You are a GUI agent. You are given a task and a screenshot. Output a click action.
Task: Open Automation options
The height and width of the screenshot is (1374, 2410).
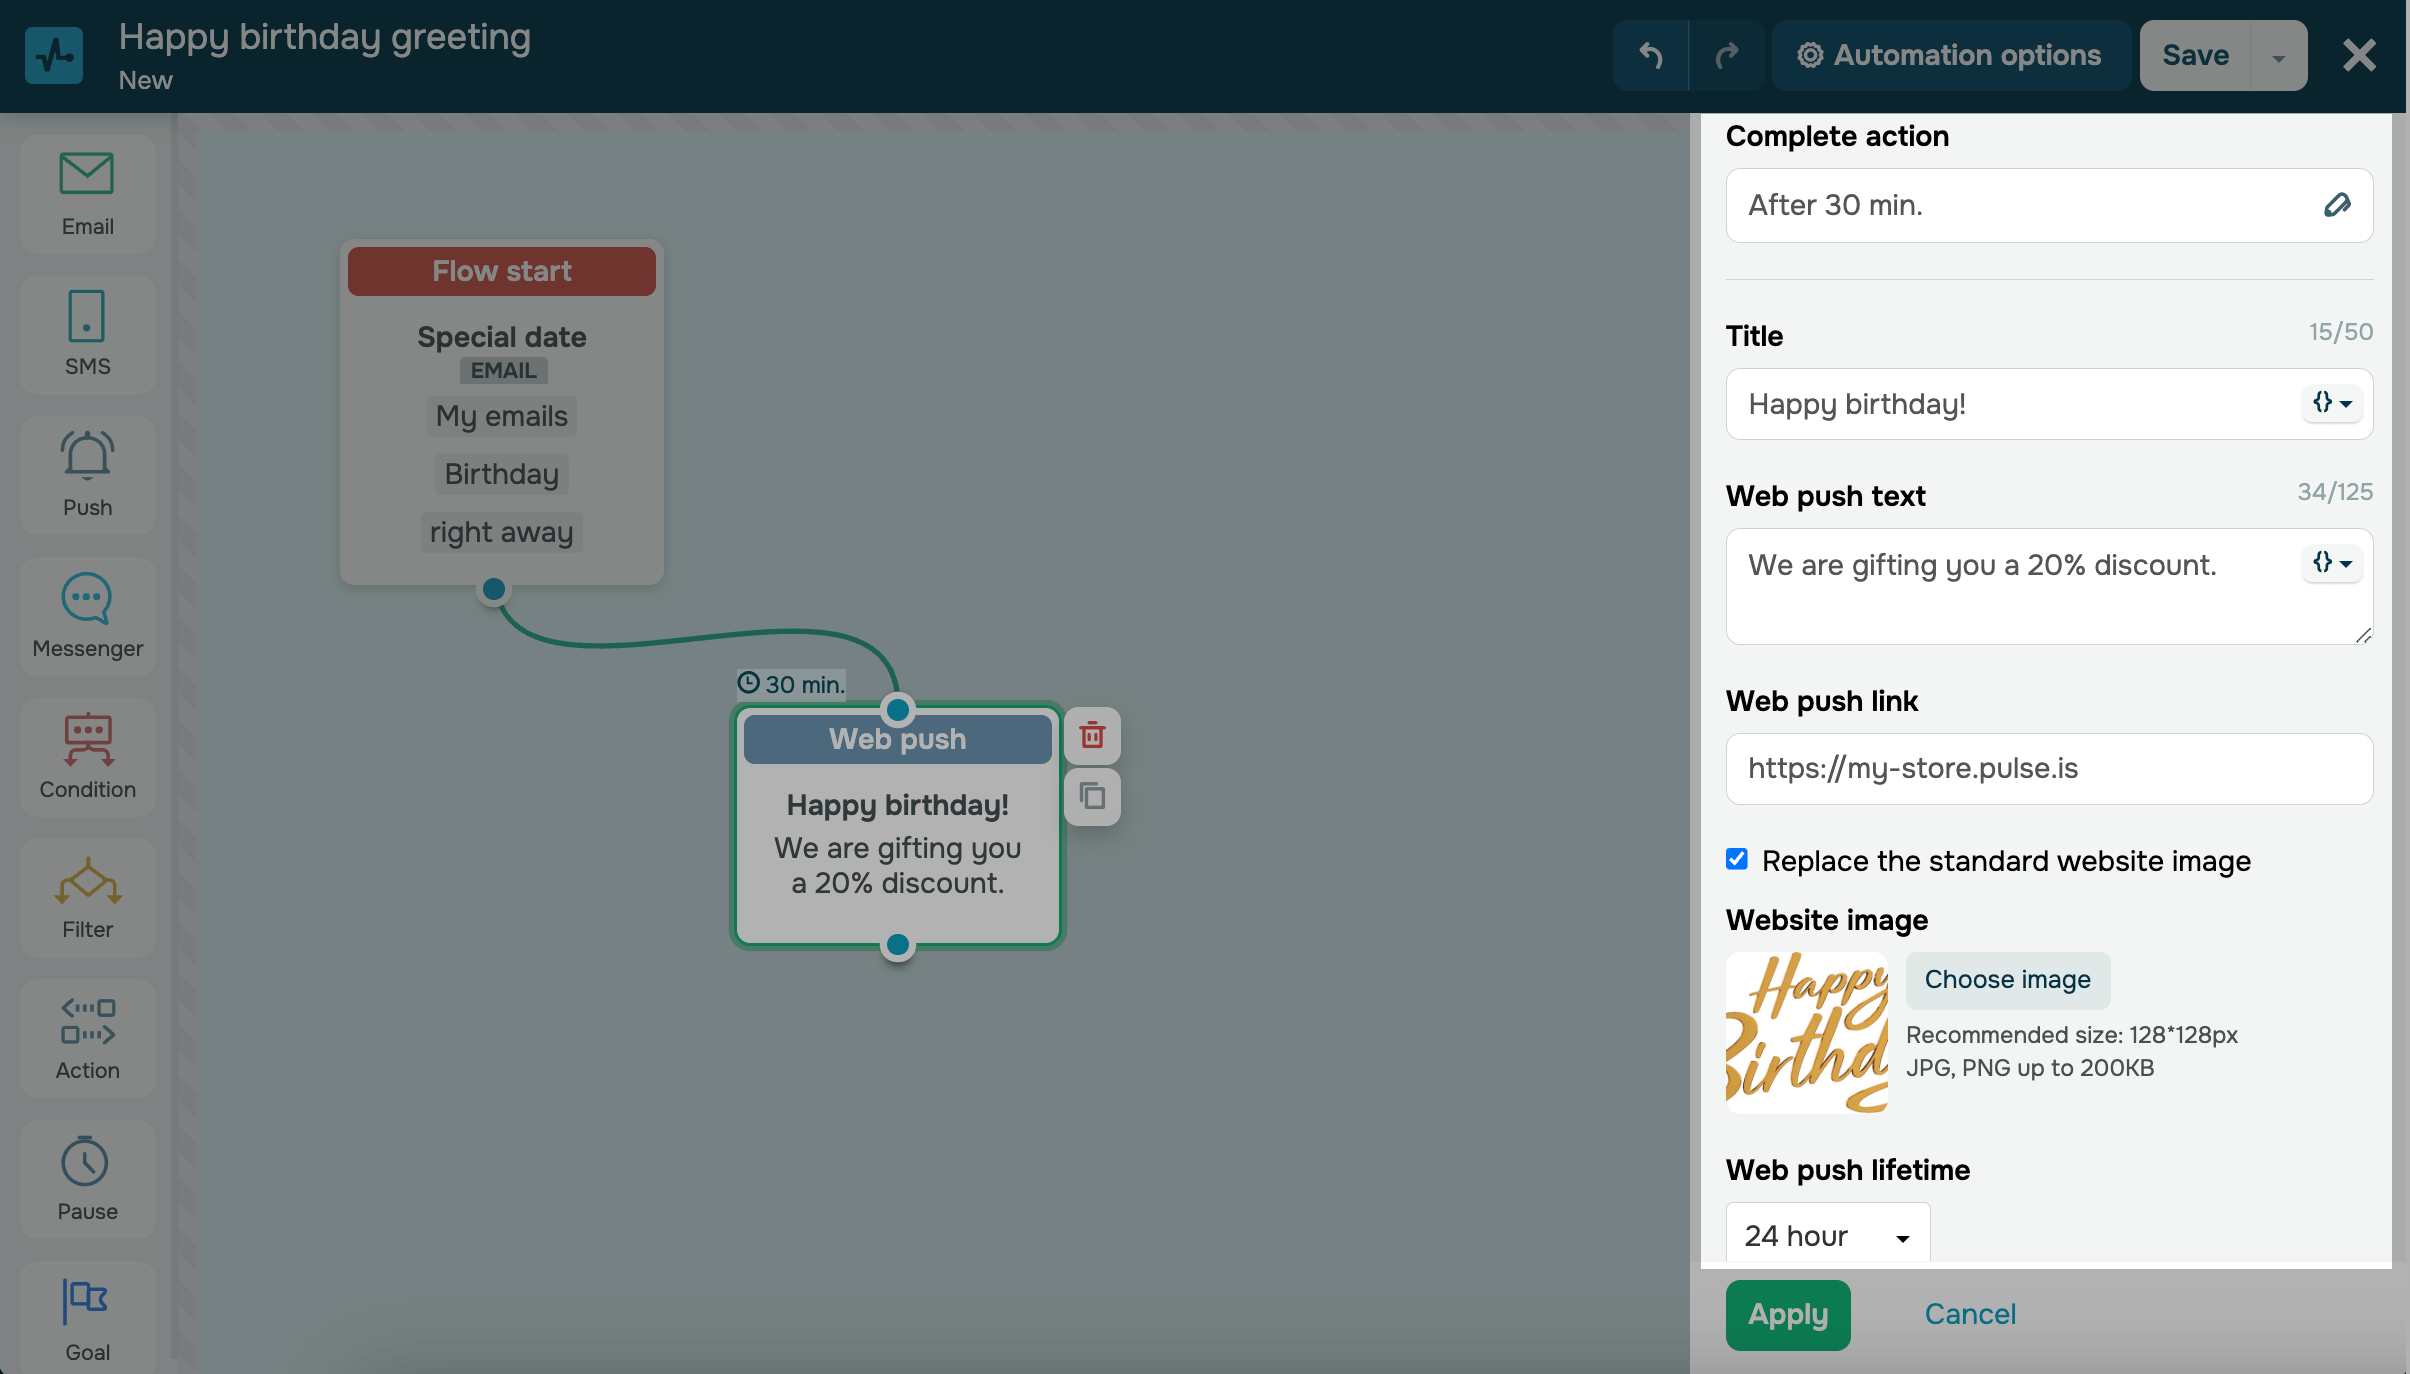click(1949, 55)
